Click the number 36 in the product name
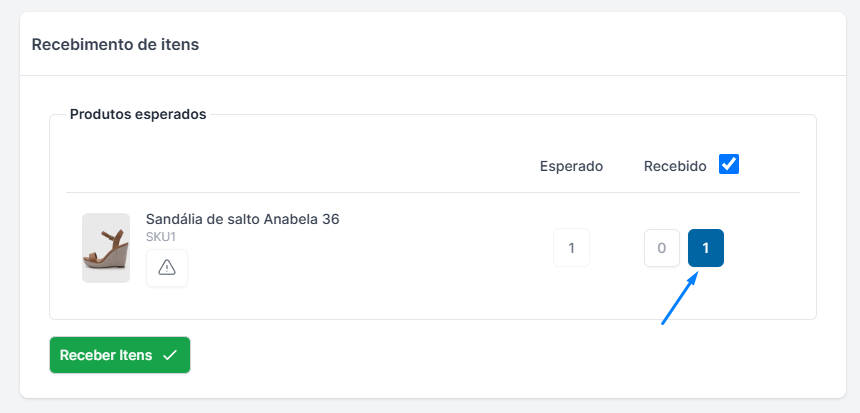Image resolution: width=860 pixels, height=413 pixels. 331,219
